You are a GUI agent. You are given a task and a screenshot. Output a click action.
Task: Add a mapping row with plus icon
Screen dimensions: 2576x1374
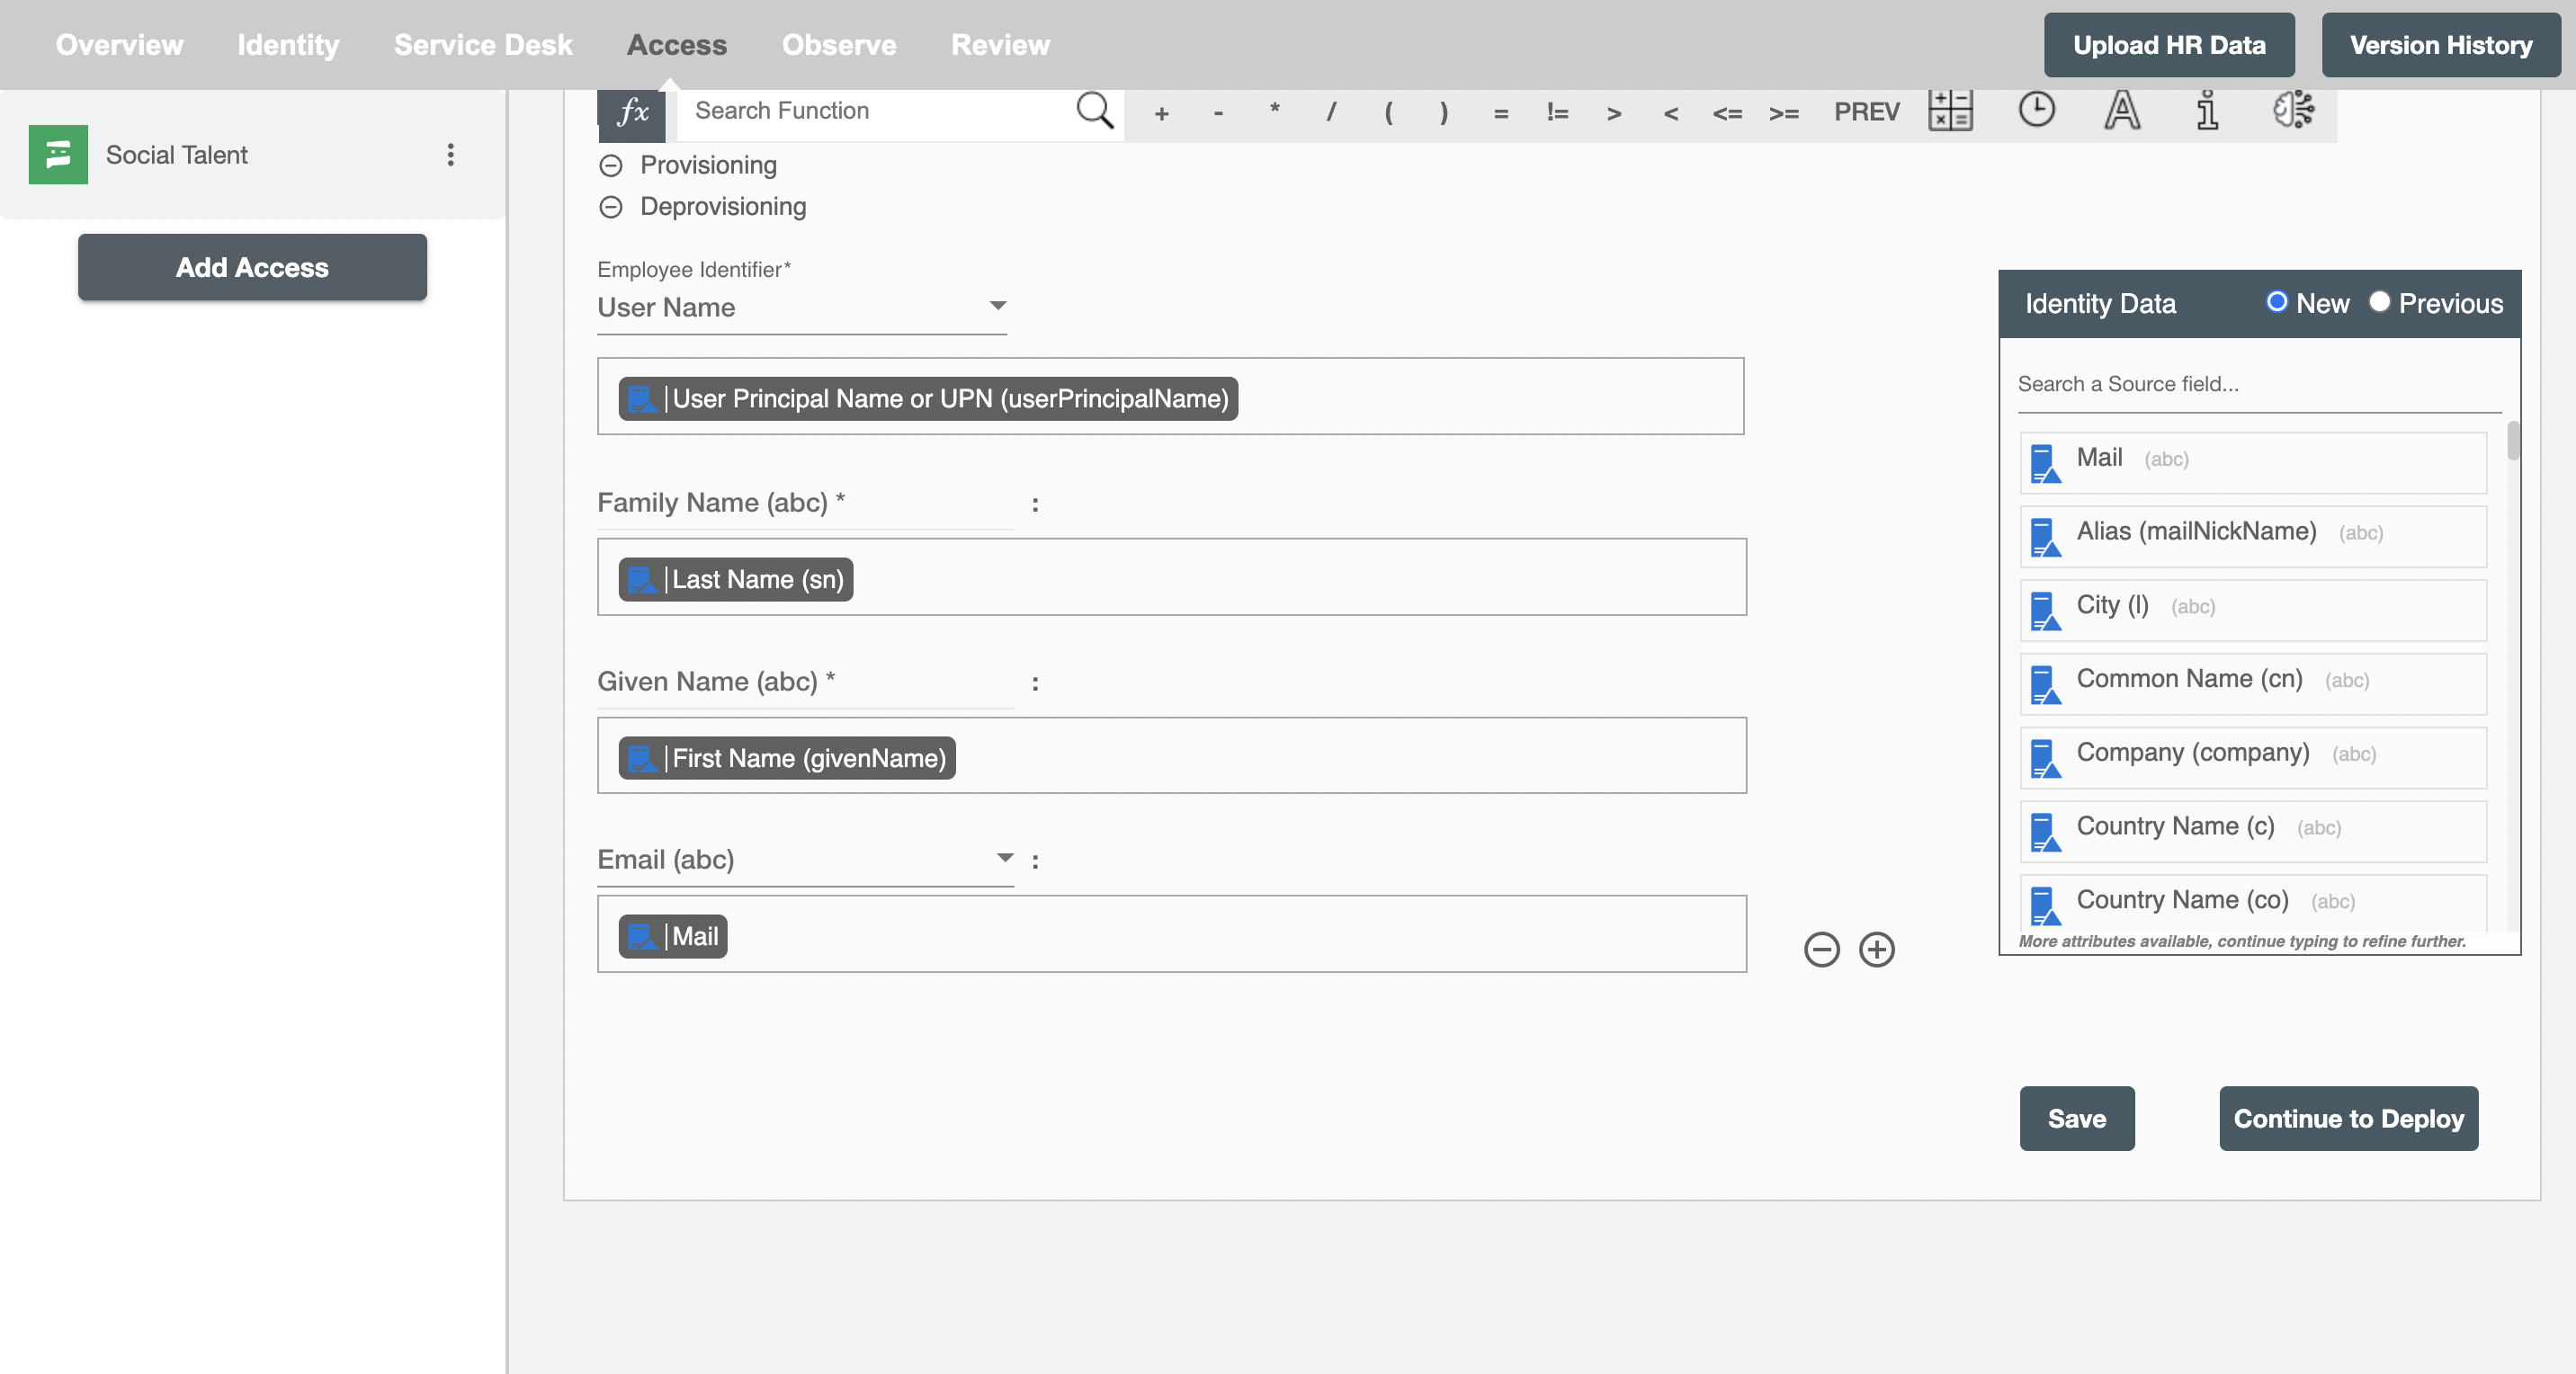pyautogui.click(x=1876, y=949)
